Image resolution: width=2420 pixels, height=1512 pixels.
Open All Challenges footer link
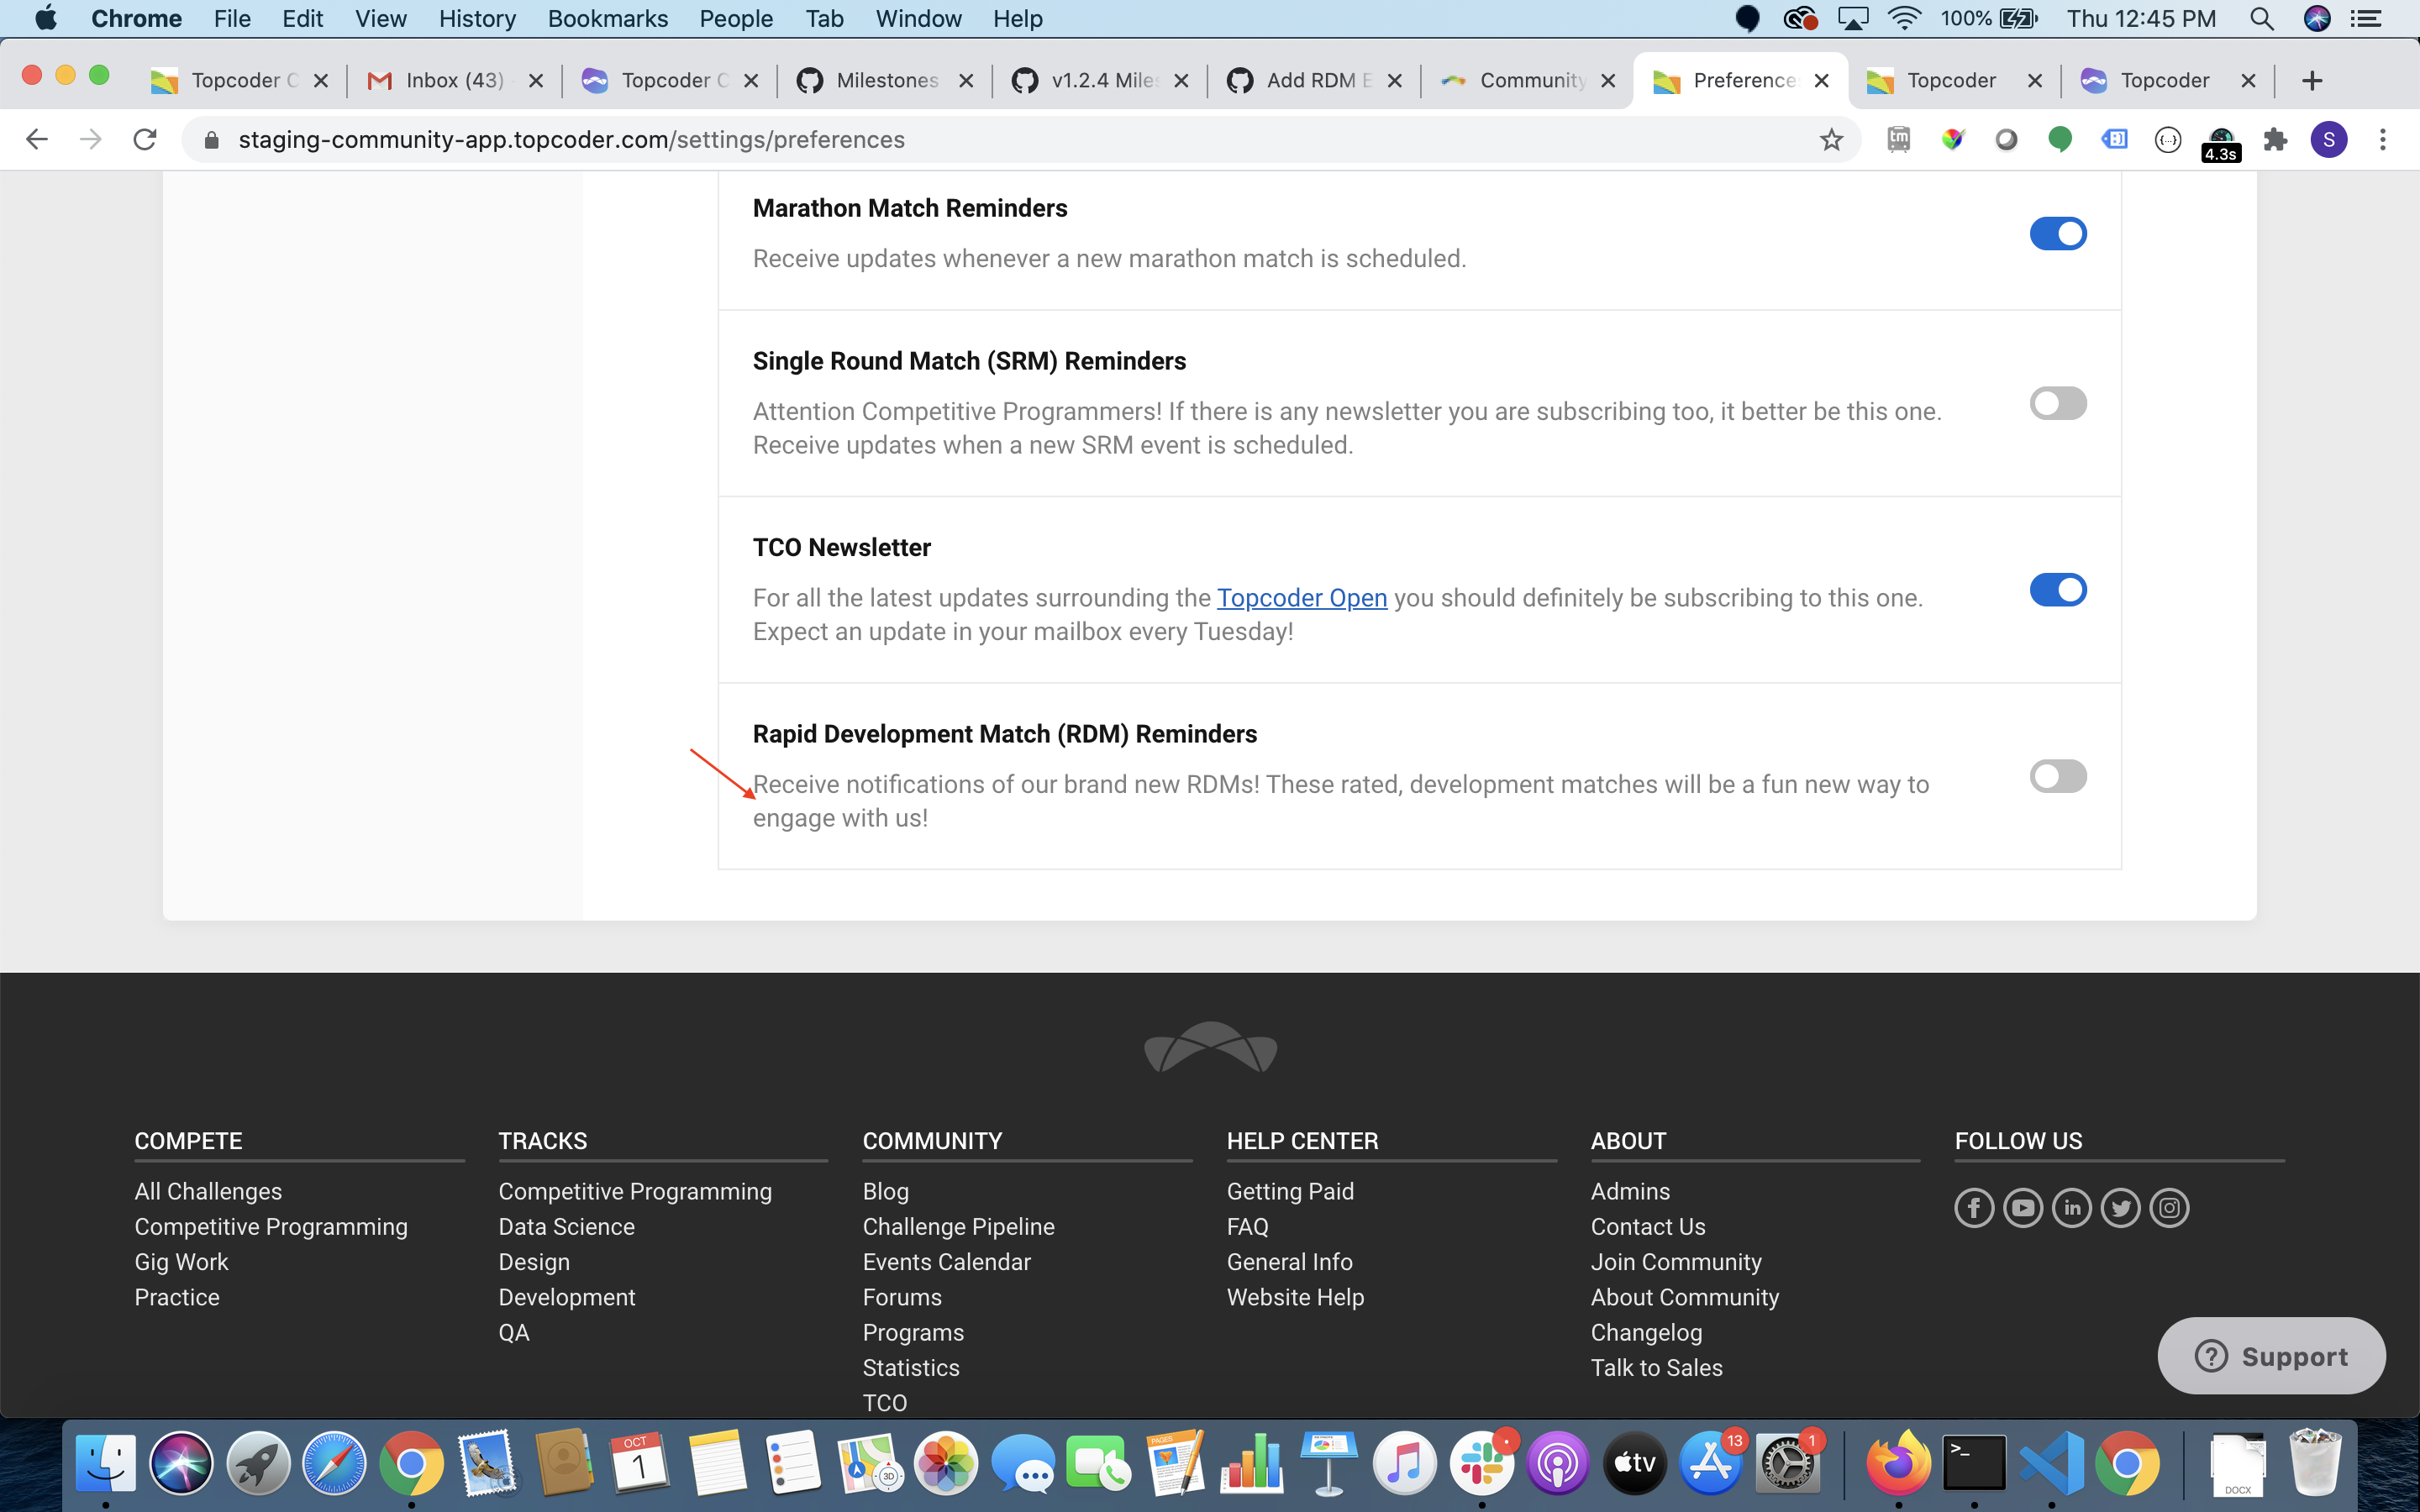(208, 1191)
